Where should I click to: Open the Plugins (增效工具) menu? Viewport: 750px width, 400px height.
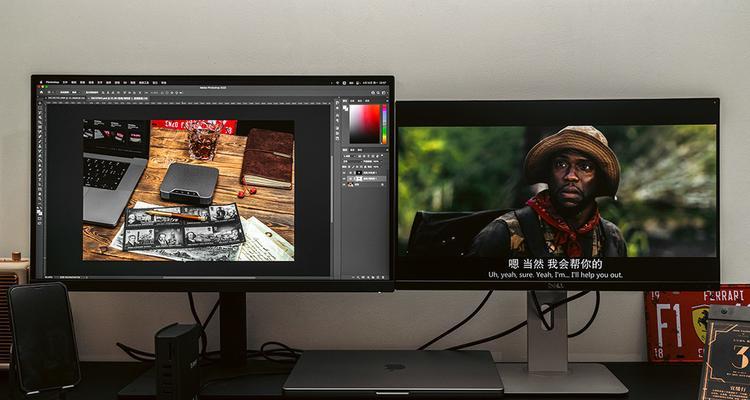click(143, 82)
